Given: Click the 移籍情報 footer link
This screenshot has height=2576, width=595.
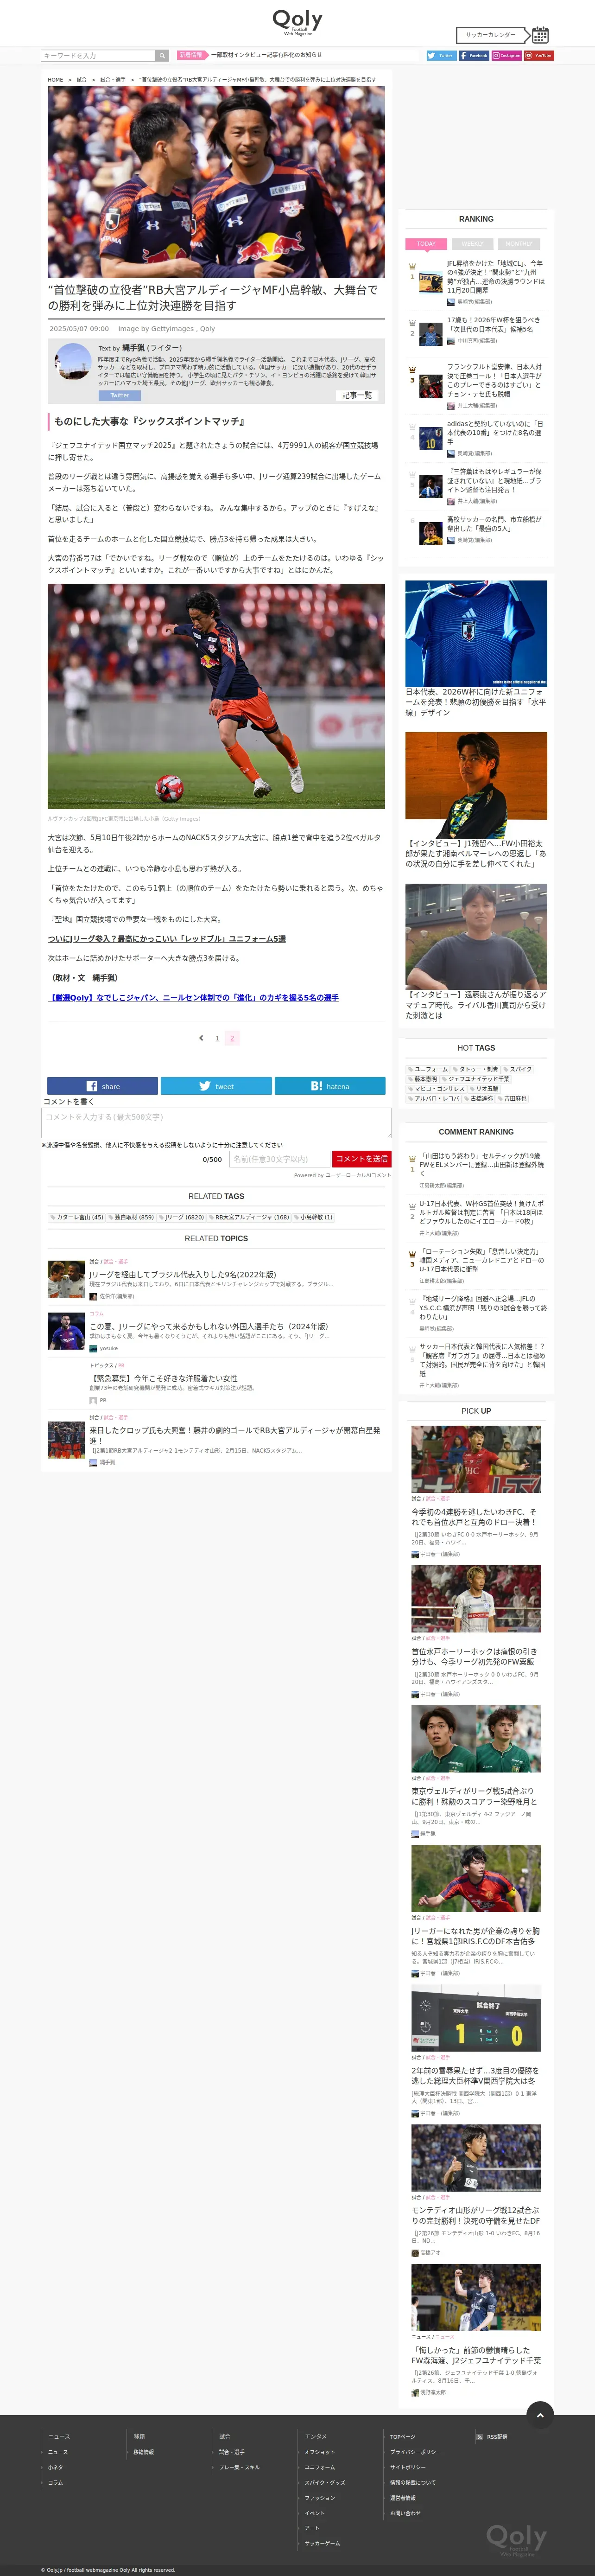Looking at the screenshot, I should coord(143,2452).
